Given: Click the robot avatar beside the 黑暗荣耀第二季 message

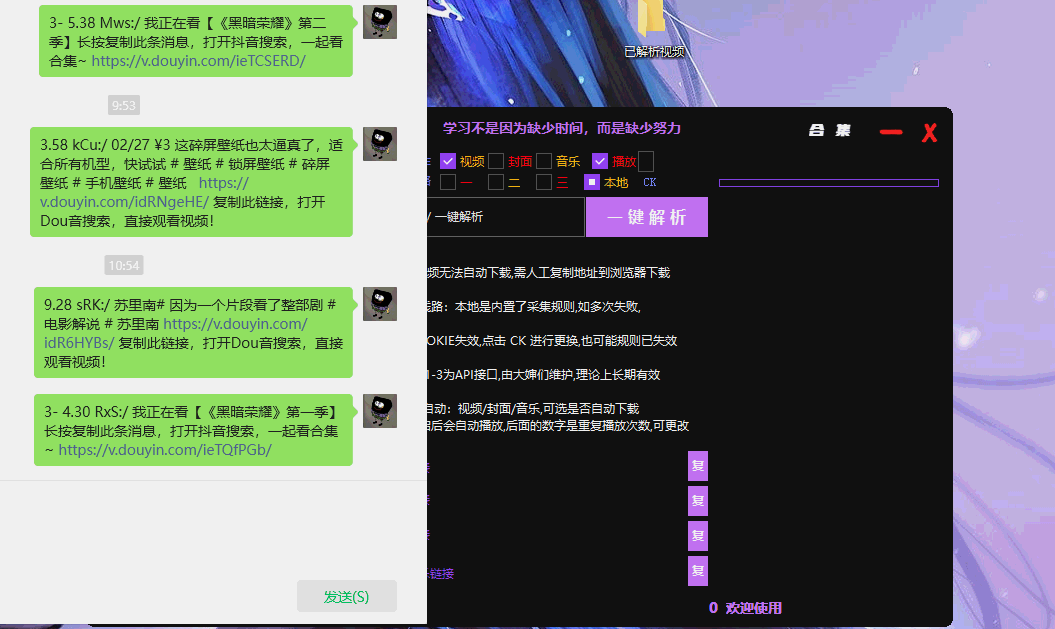Looking at the screenshot, I should 379,22.
